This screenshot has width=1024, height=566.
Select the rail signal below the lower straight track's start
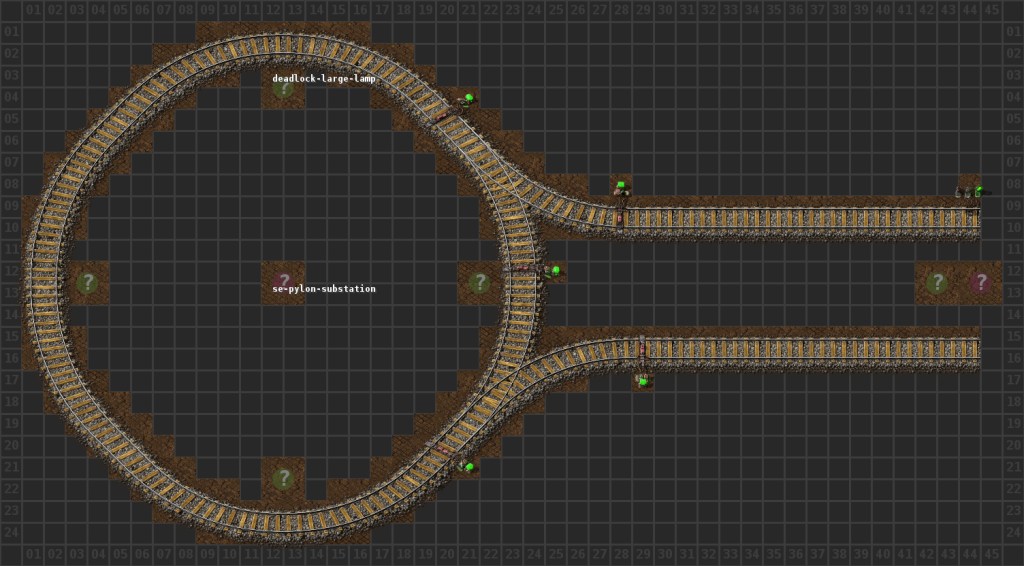[643, 381]
